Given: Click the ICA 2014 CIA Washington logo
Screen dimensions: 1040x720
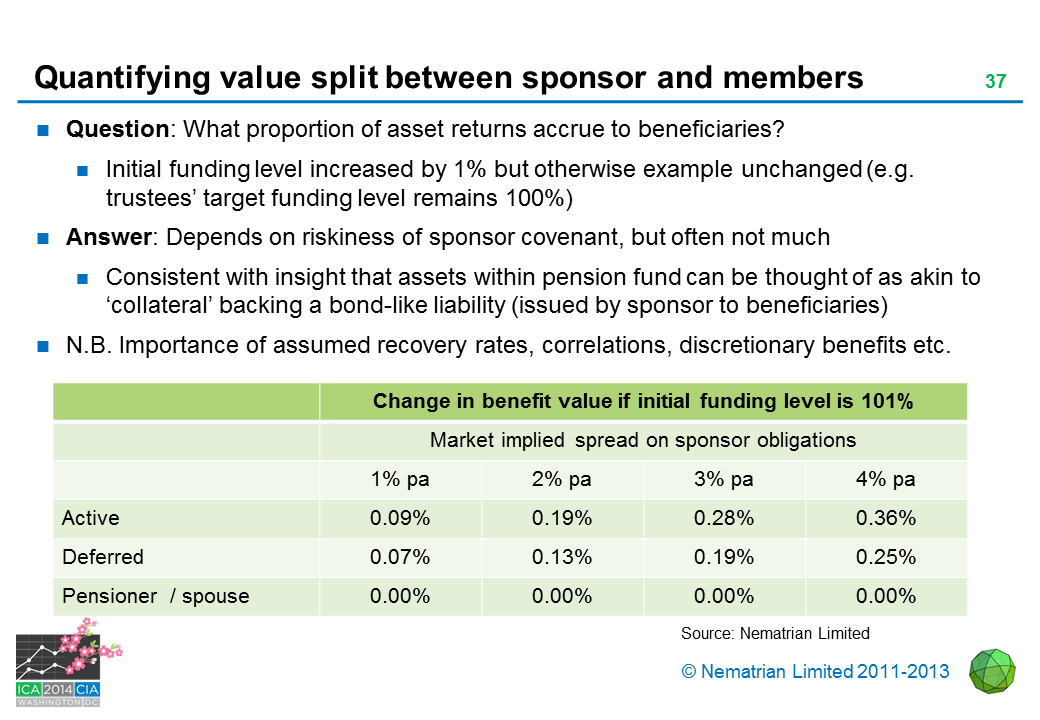Looking at the screenshot, I should coord(60,663).
